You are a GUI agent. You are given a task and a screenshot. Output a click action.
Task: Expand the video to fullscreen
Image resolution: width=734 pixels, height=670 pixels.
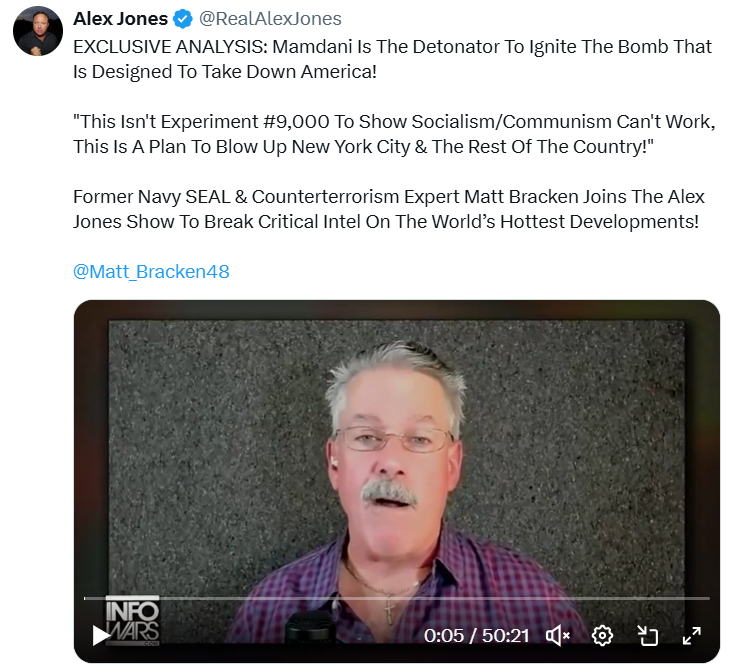pos(692,636)
